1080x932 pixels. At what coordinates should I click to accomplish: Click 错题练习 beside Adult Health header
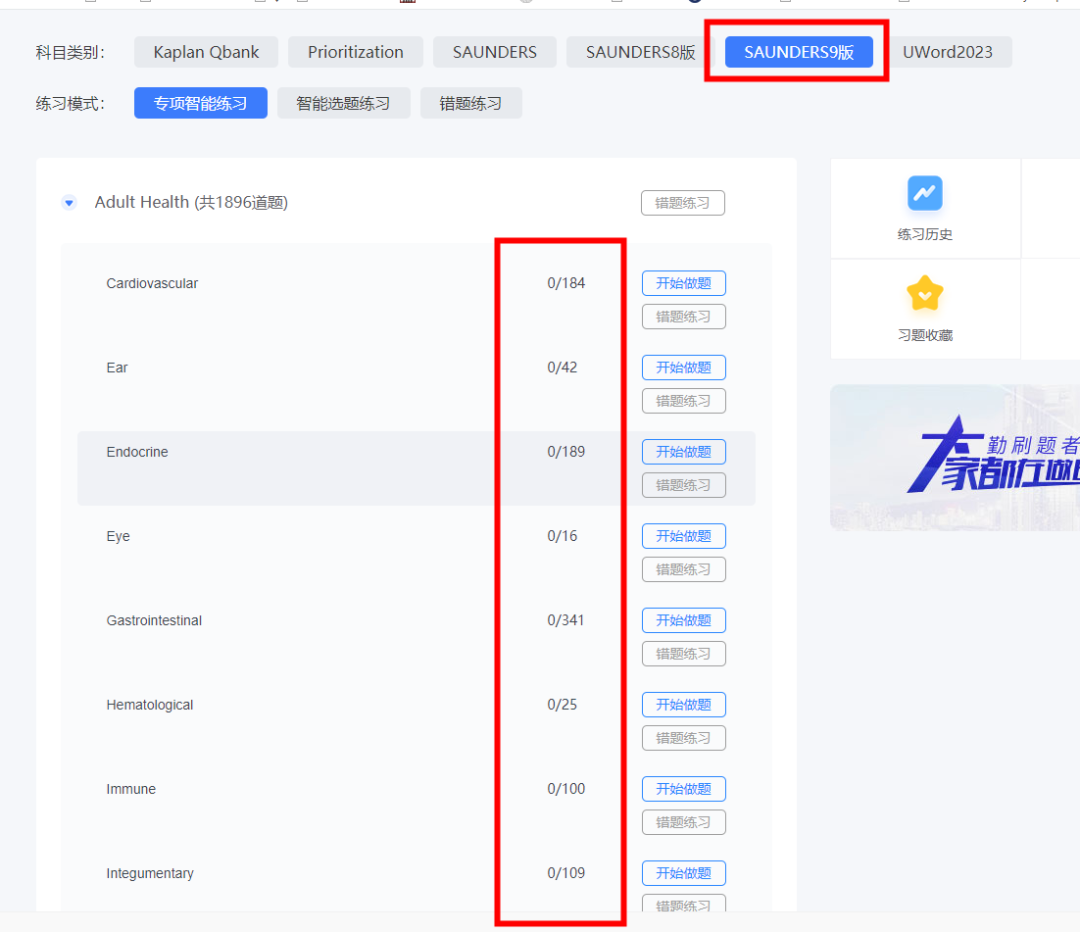682,203
